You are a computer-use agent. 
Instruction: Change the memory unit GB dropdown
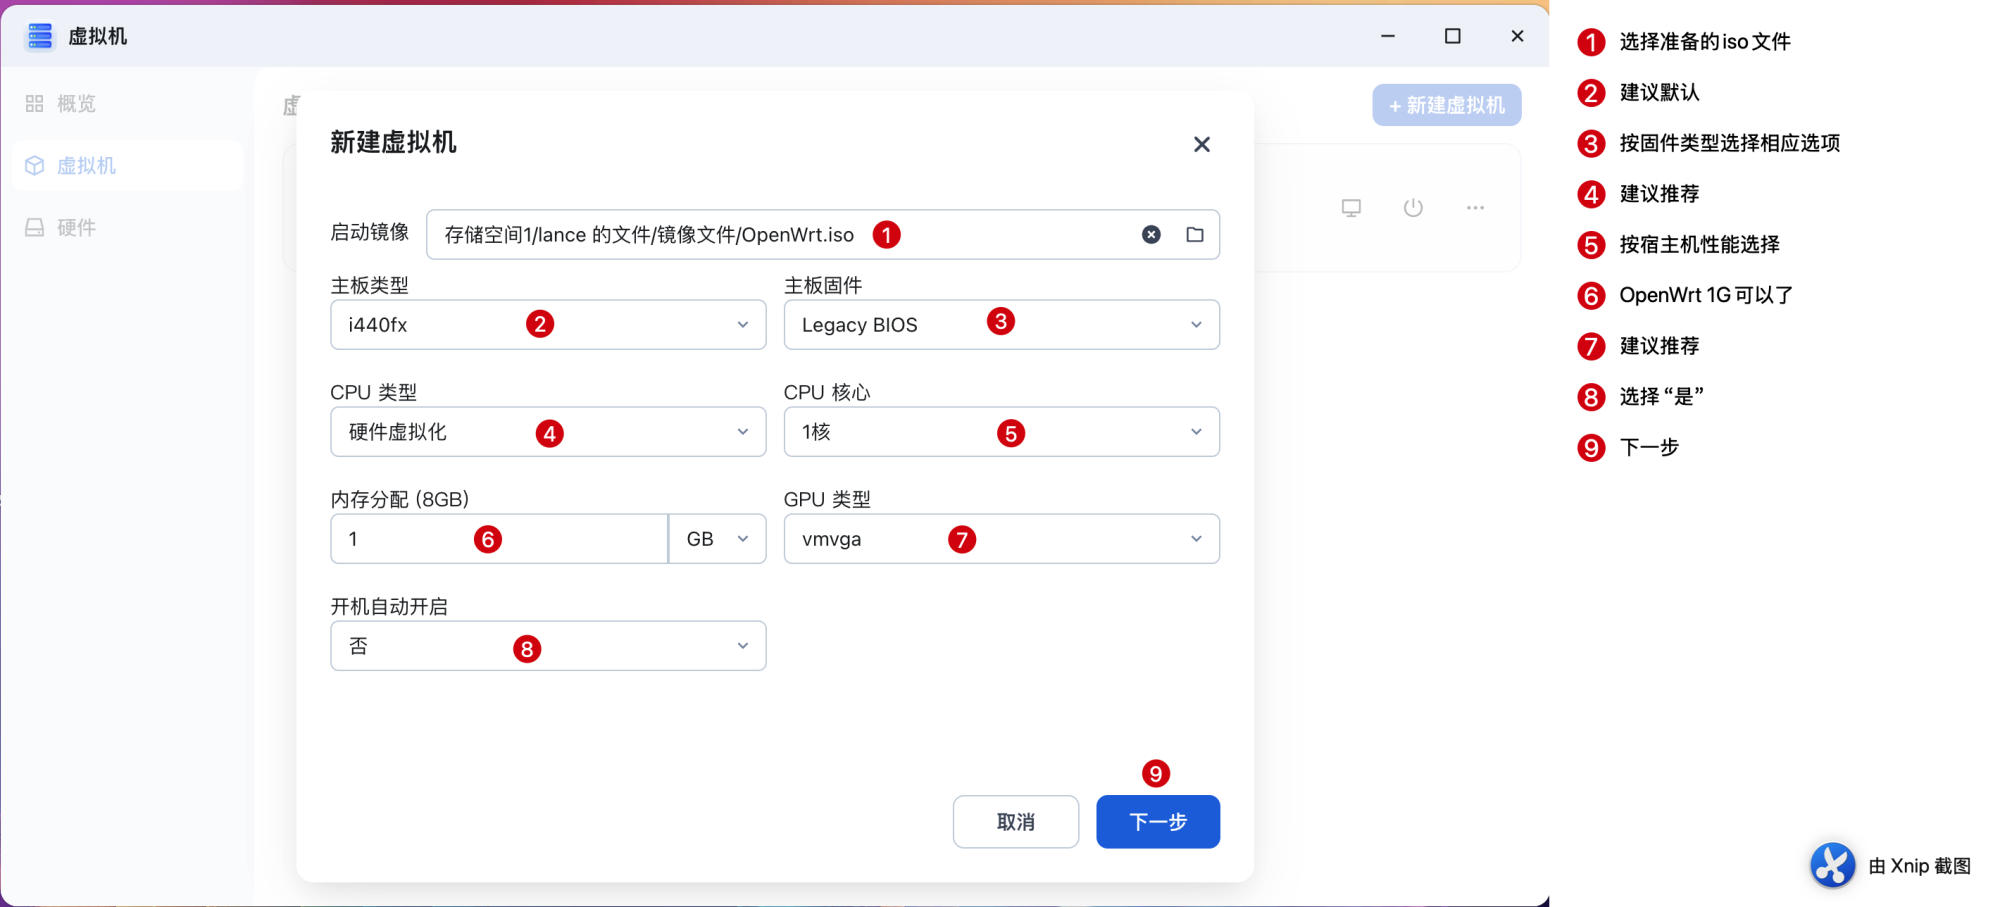click(717, 539)
